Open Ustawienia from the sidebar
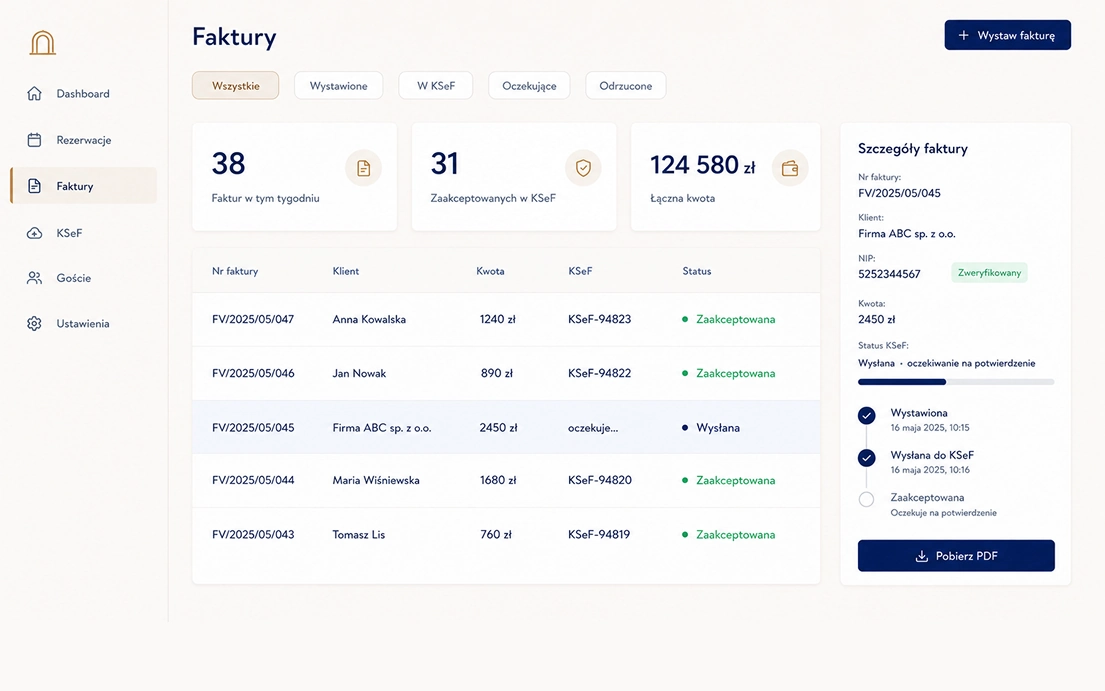1105x691 pixels. tap(84, 323)
